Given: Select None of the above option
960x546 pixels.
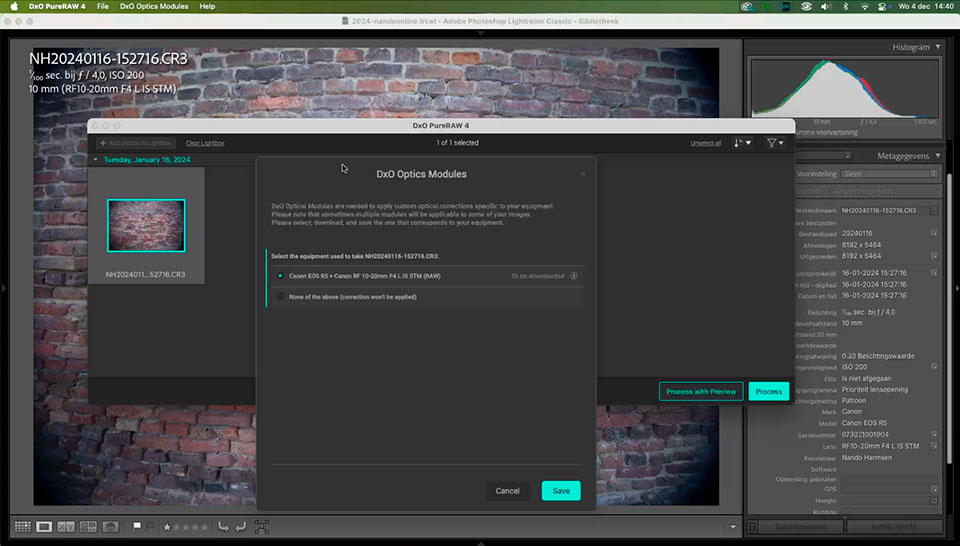Looking at the screenshot, I should 426,297.
